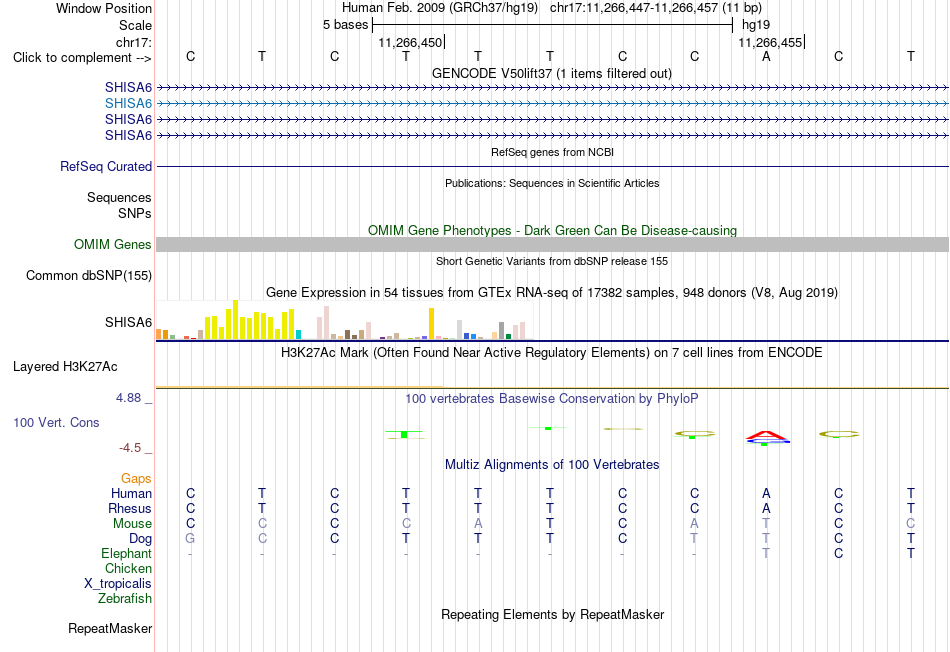The width and height of the screenshot is (950, 652).
Task: Click the C base in the Elephant row
Action: 839,553
